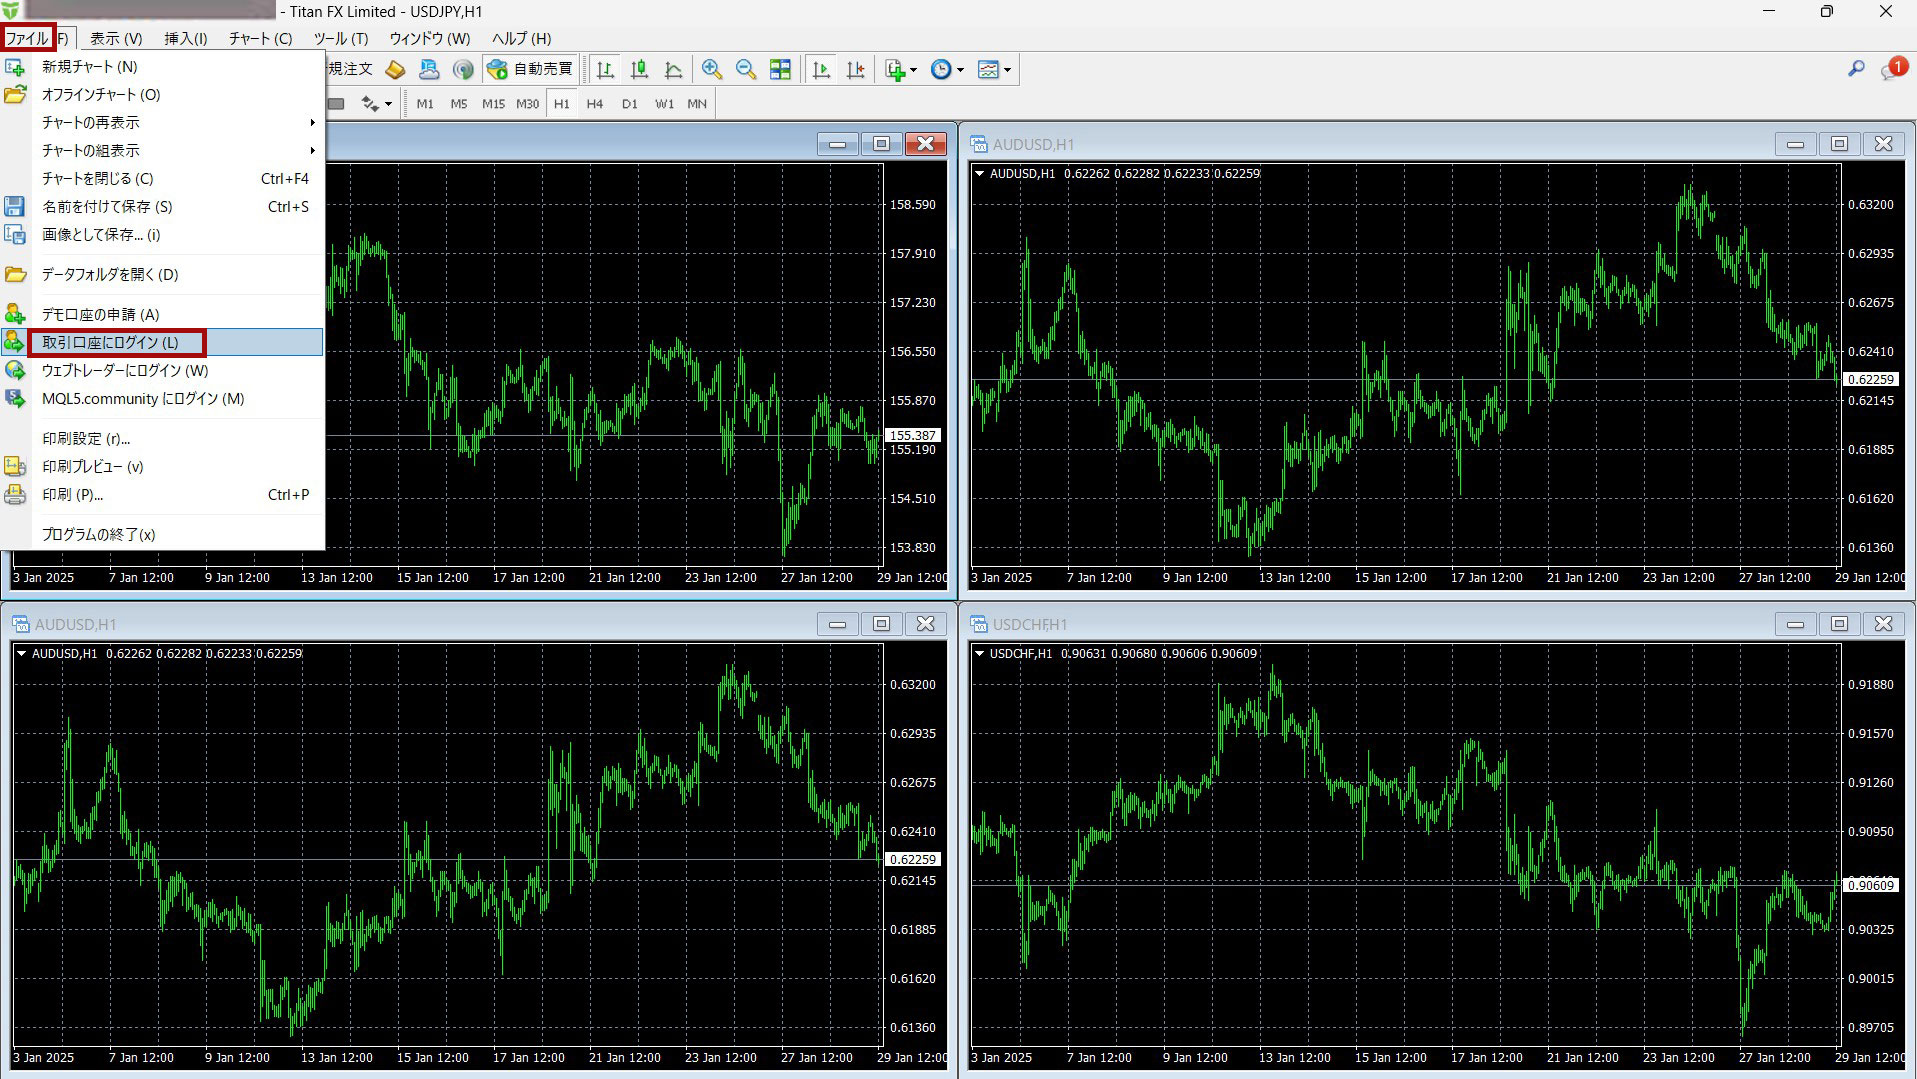Screen dimensions: 1917x1079
Task: Choose 画像として保存 menu entry
Action: 100,234
